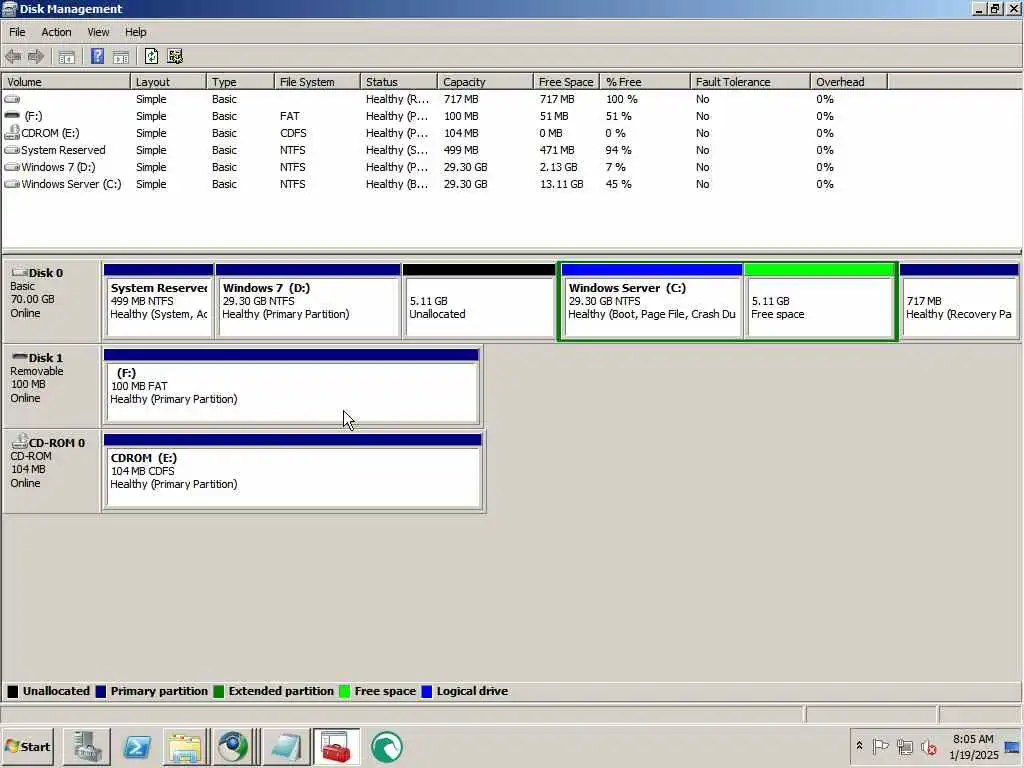This screenshot has width=1024, height=768.
Task: Click the network tray icon
Action: click(904, 746)
